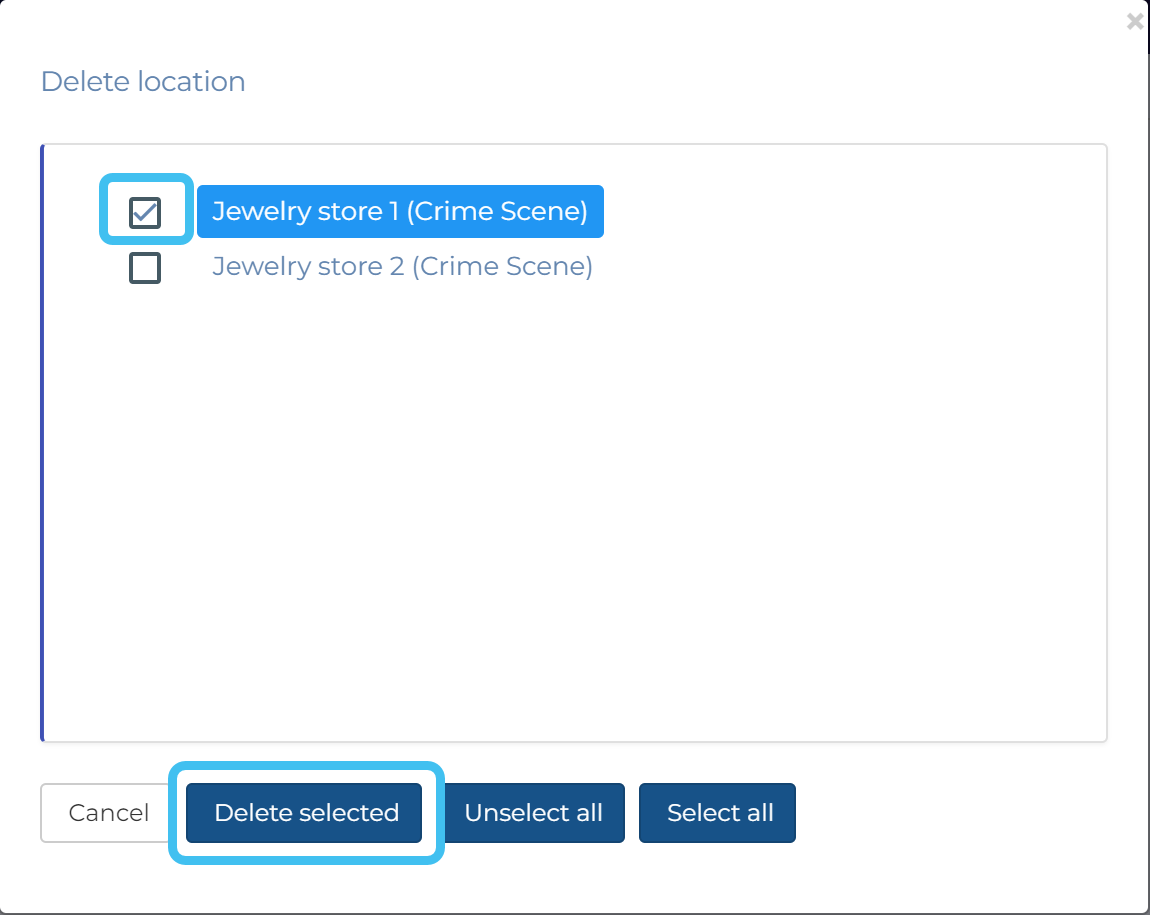This screenshot has height=915, width=1150.
Task: Click the highlighted blue Jewelry store 1 entry
Action: tap(400, 212)
